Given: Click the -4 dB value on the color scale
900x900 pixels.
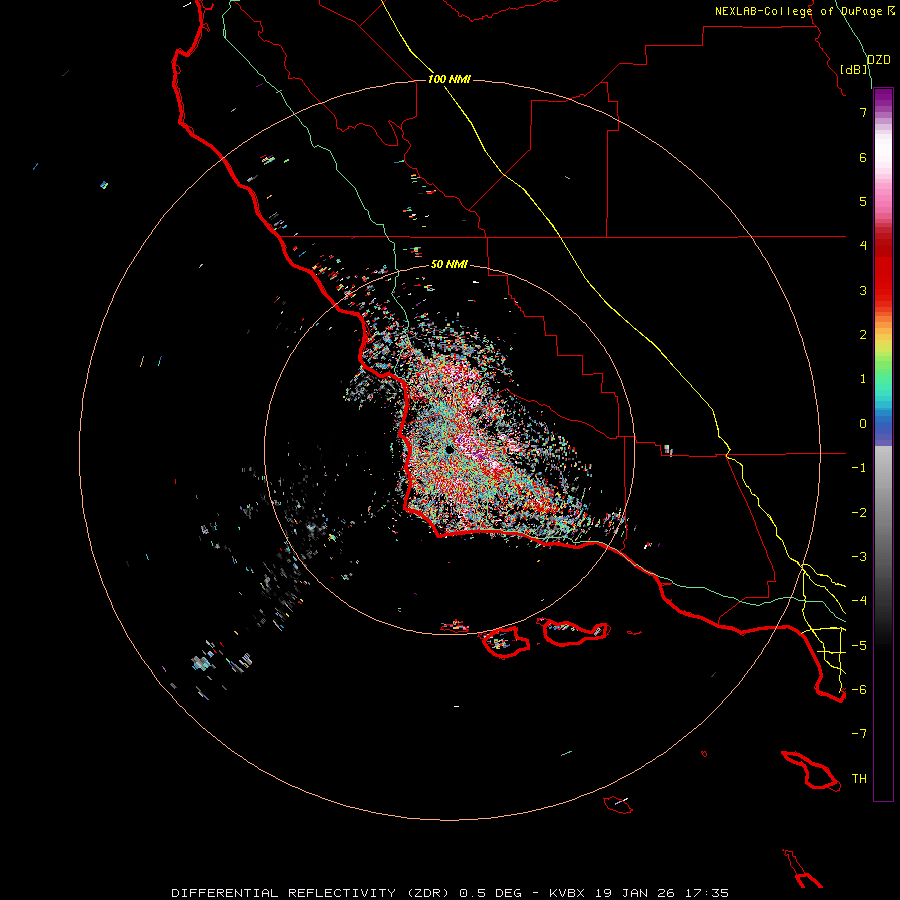Looking at the screenshot, I should [x=859, y=601].
